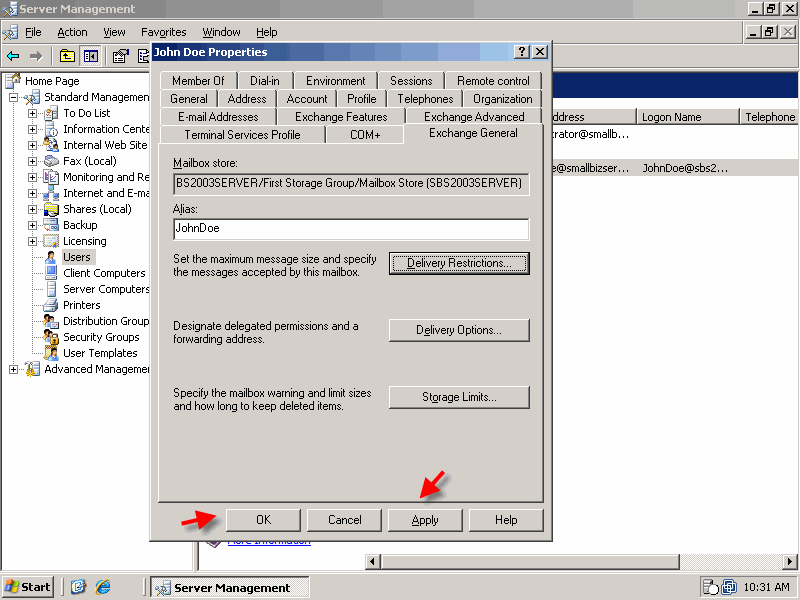This screenshot has width=800, height=600.
Task: Open Internet Explorer from quick launch
Action: (x=103, y=587)
